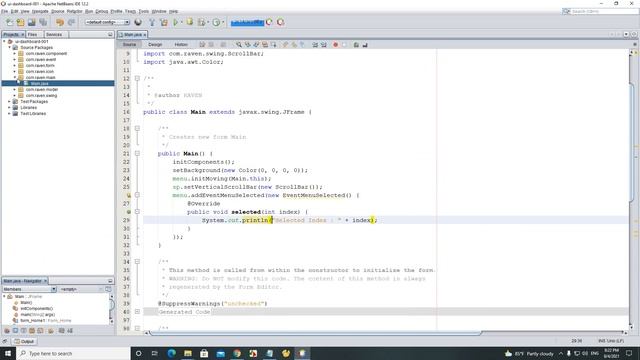Select initComponents() in Navigator
This screenshot has height=360, width=640.
(36, 309)
